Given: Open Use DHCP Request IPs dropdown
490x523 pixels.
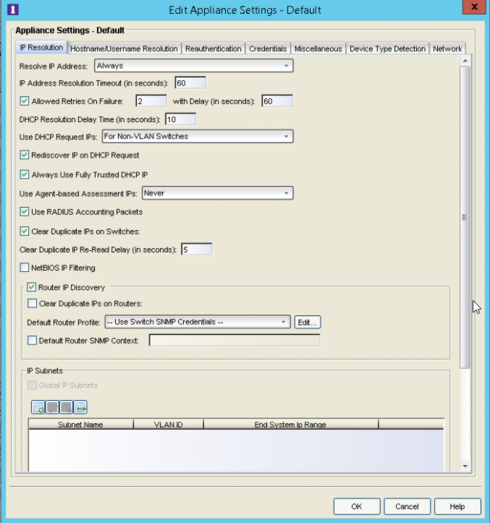Looking at the screenshot, I should pos(198,136).
